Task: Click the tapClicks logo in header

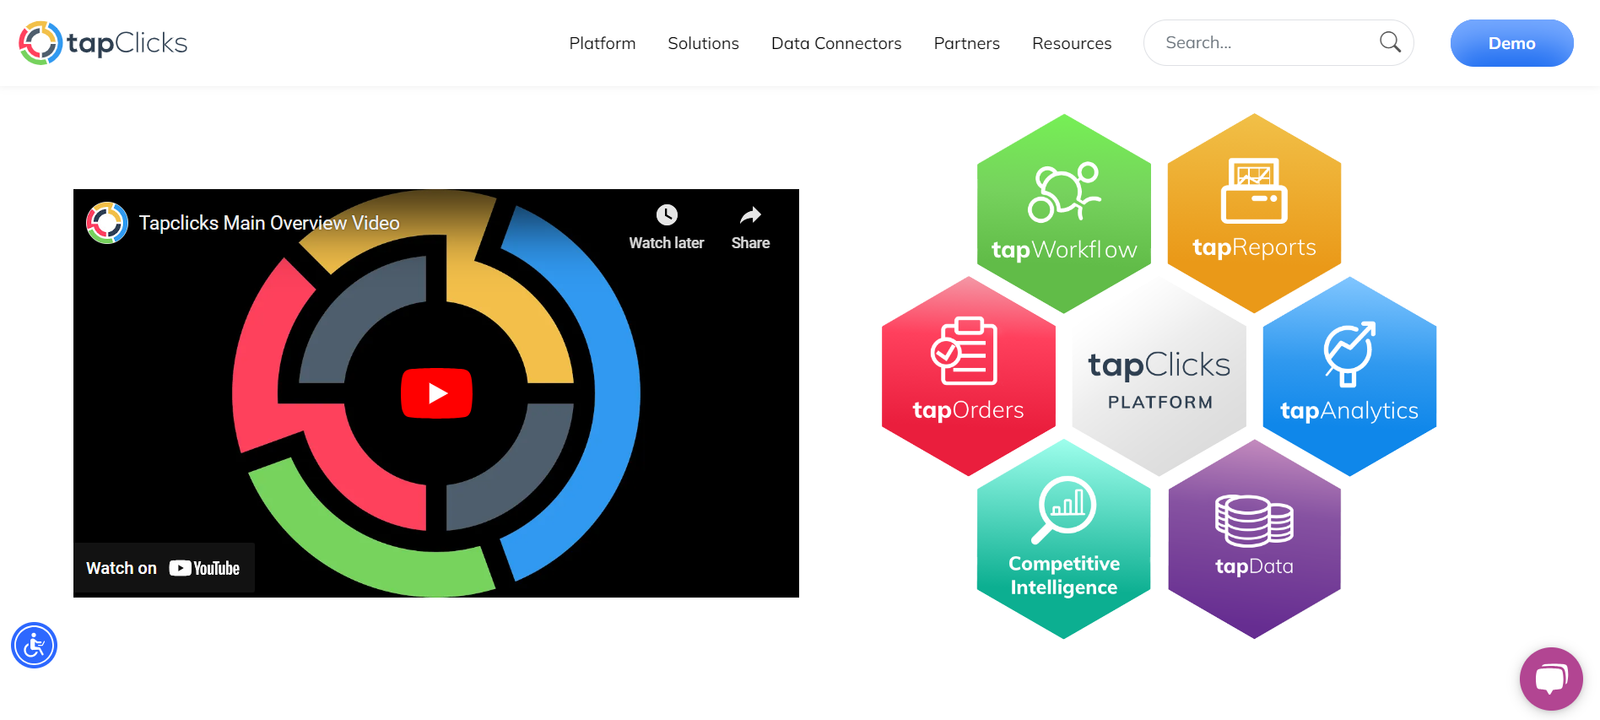Action: [x=103, y=43]
